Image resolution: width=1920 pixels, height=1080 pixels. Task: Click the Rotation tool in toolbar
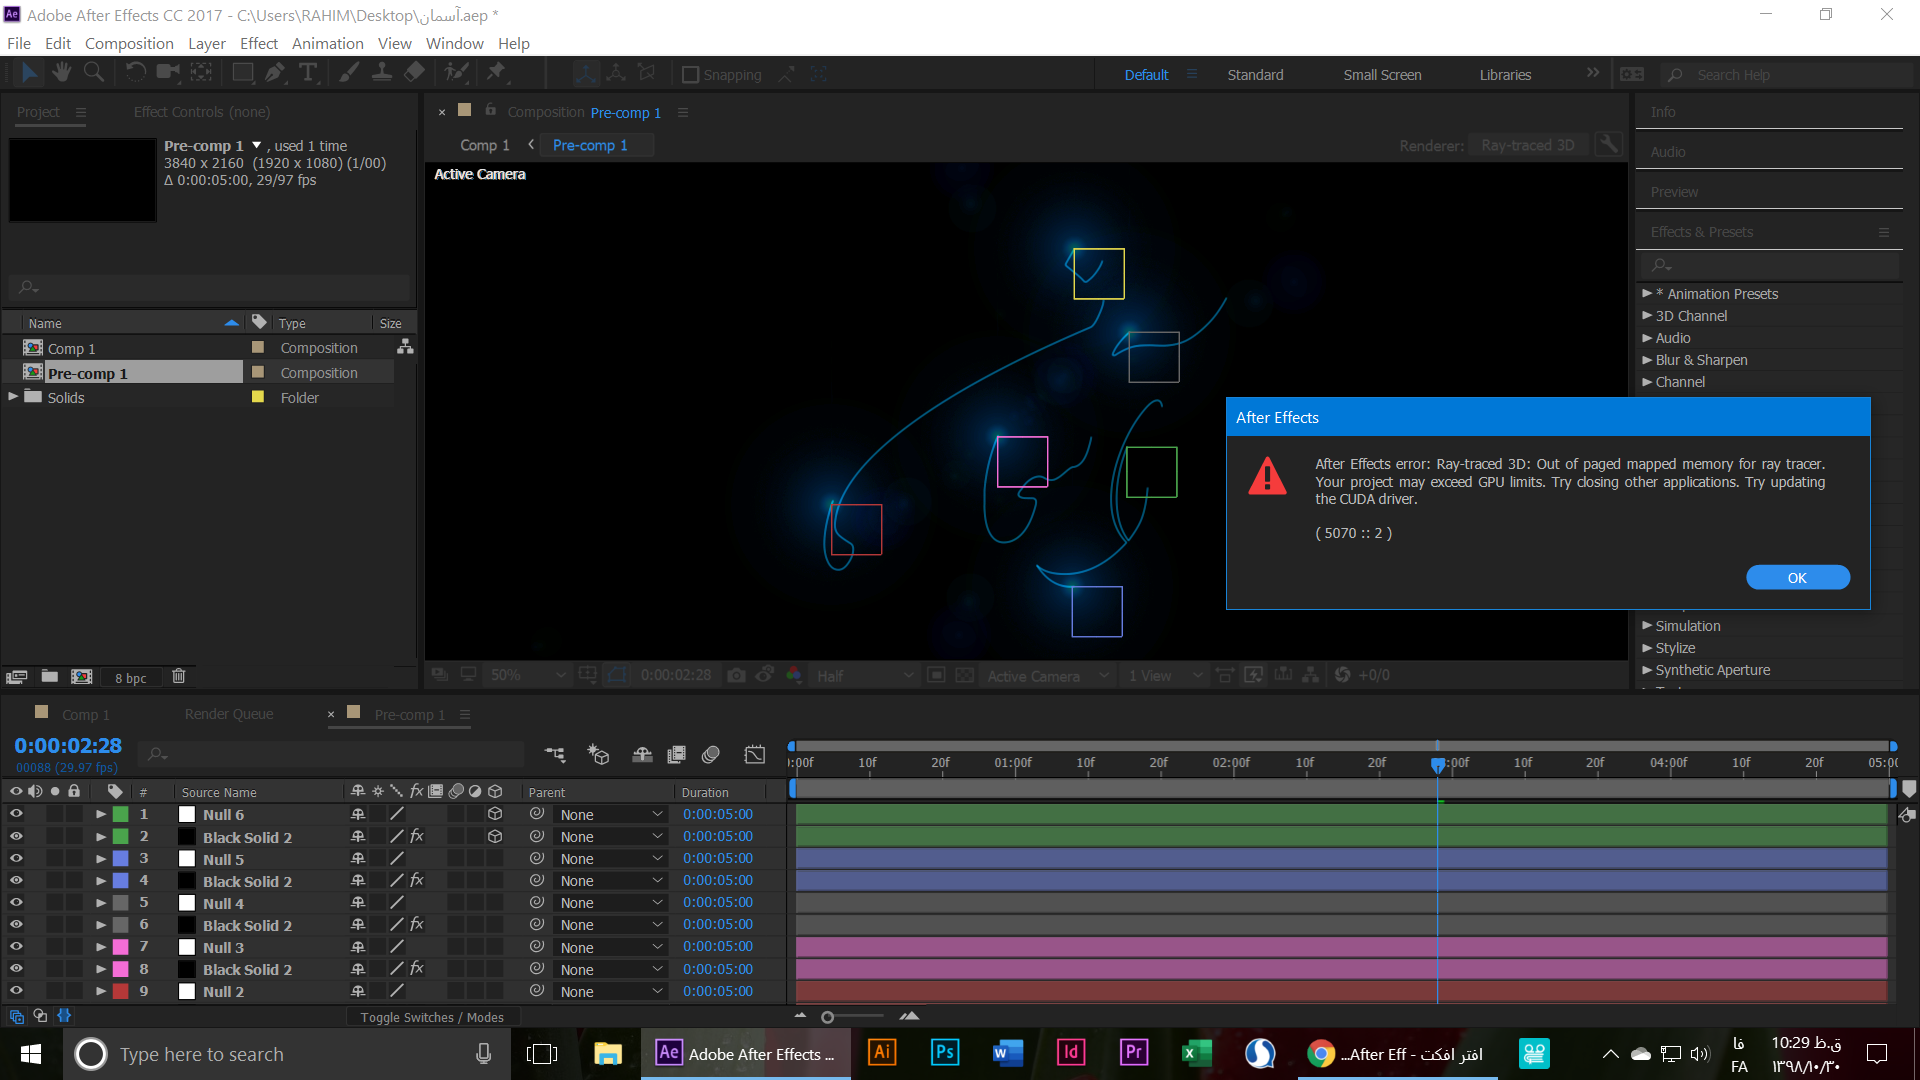[131, 74]
